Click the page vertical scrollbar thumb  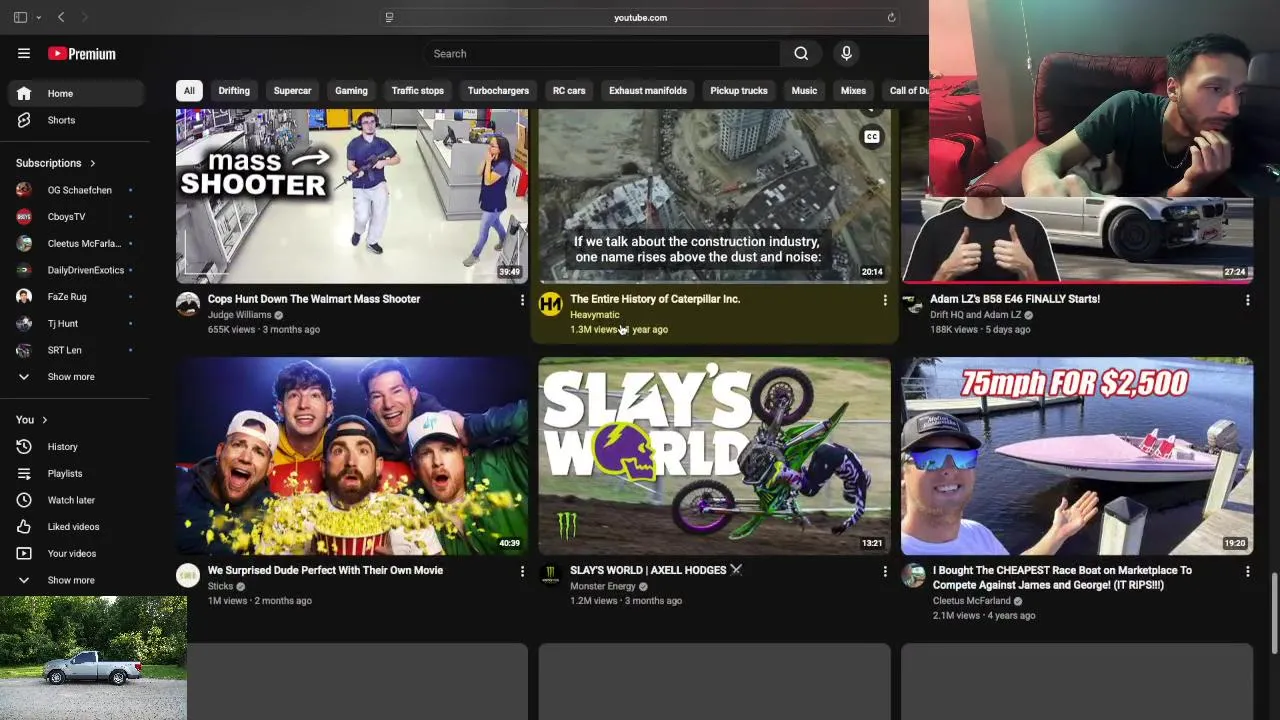click(1274, 613)
